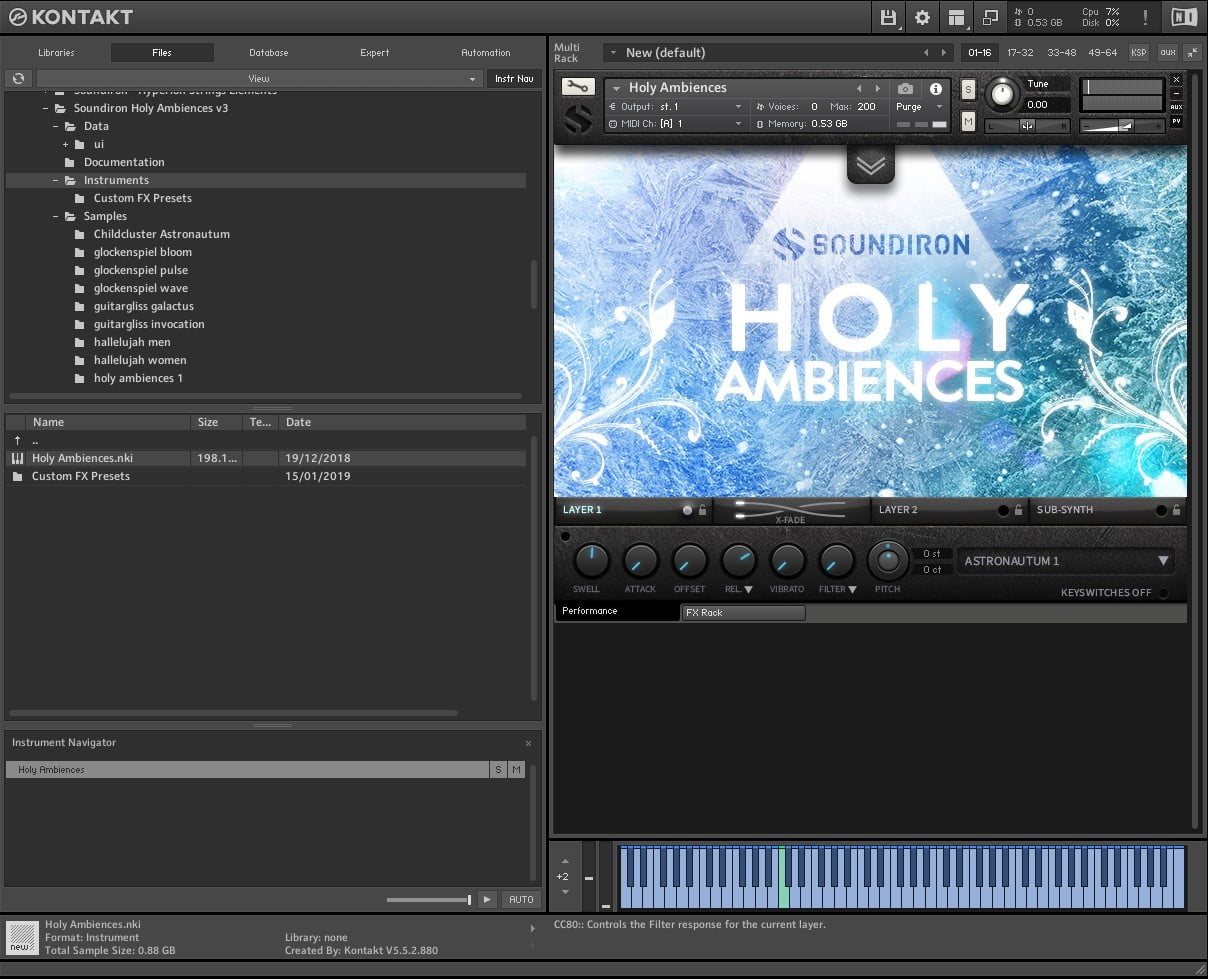Open the workspace layout panel icon
1208x979 pixels.
coord(957,17)
